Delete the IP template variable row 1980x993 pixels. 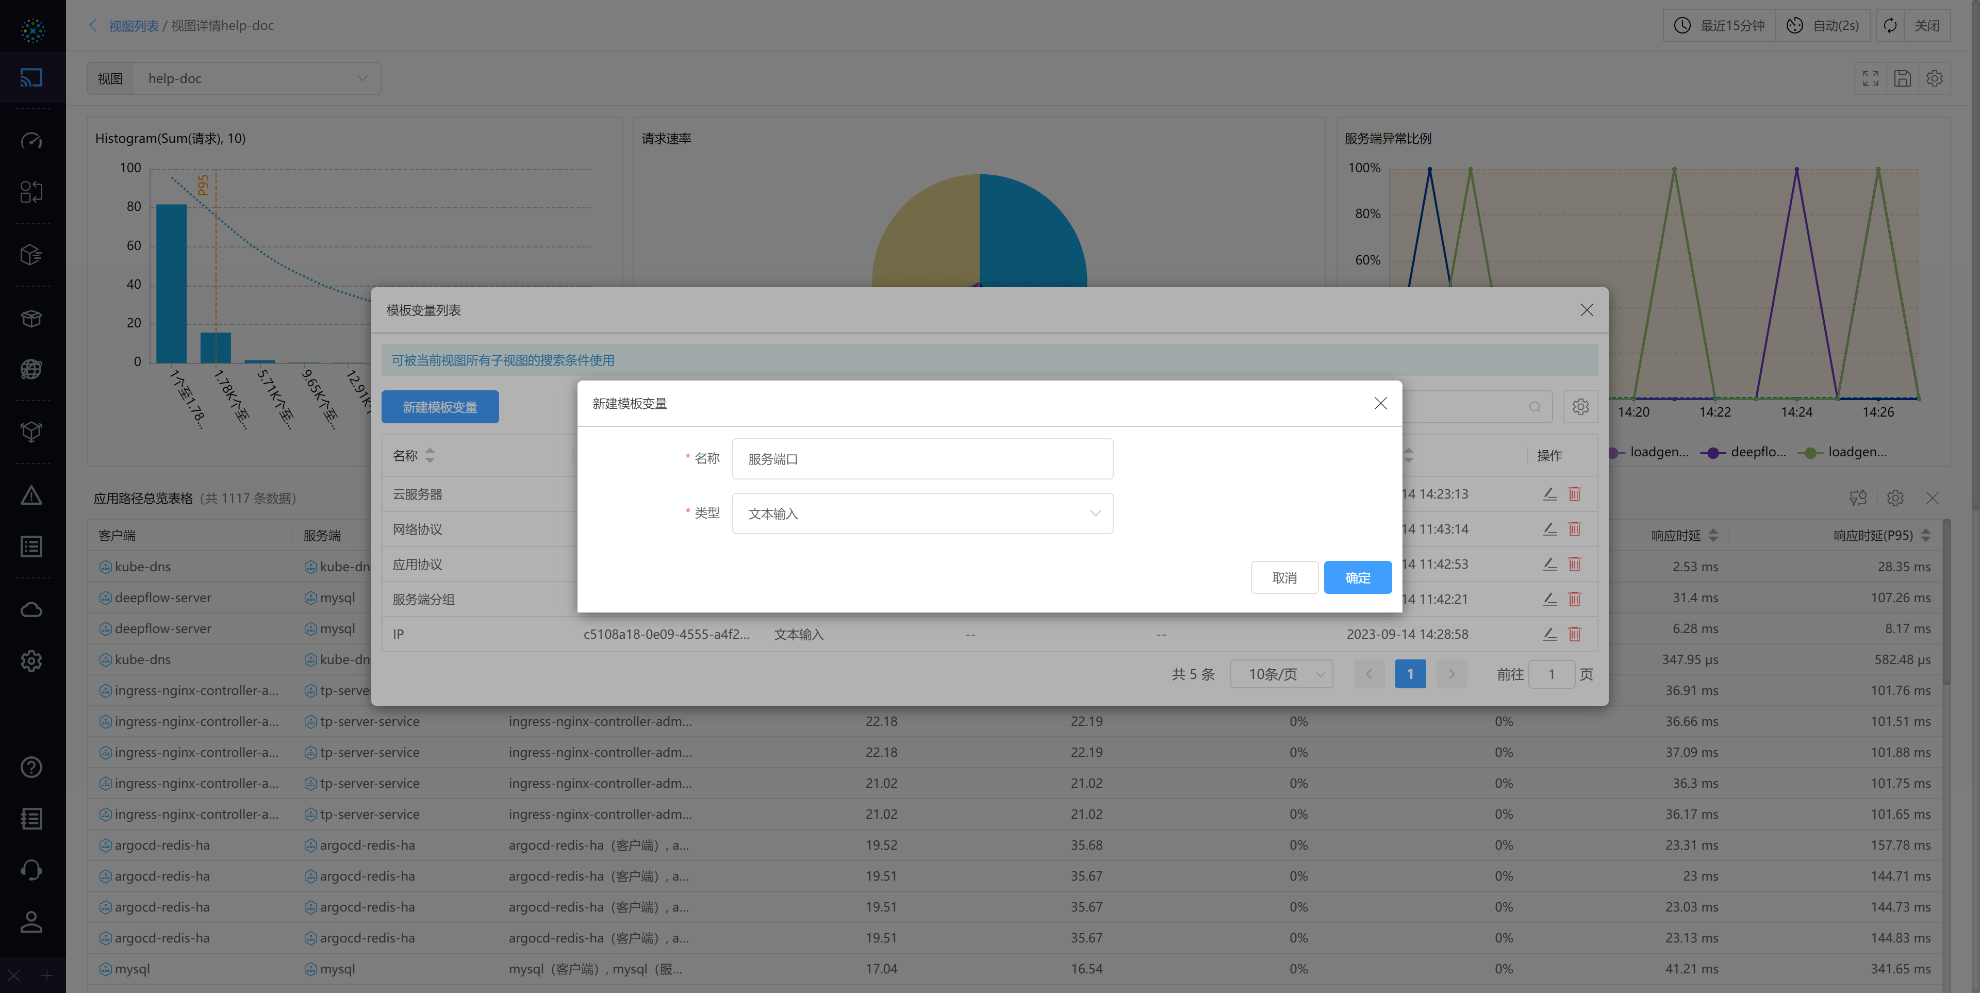1575,634
